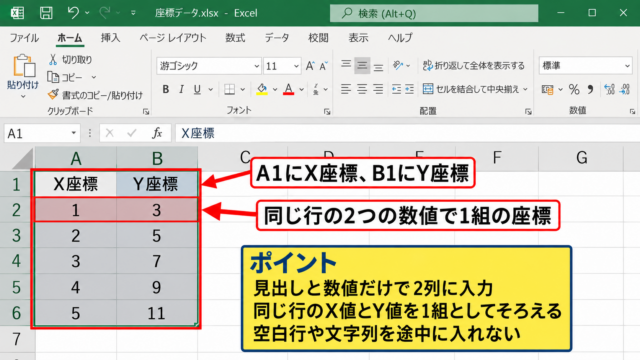Open the 表示 tab
The width and height of the screenshot is (640, 360).
click(358, 38)
